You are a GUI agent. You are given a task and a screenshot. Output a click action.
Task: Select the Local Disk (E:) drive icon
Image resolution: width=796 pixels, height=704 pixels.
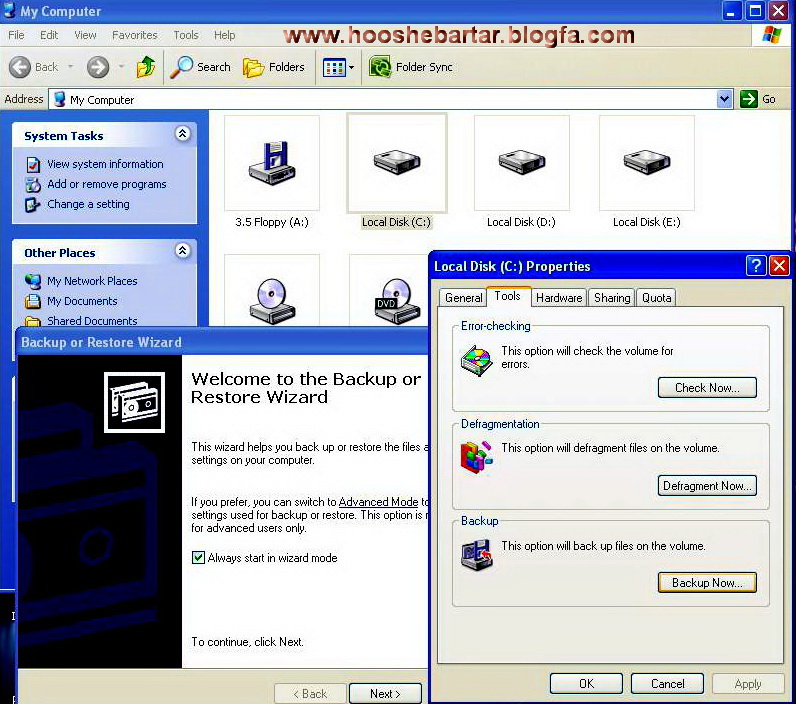point(646,164)
